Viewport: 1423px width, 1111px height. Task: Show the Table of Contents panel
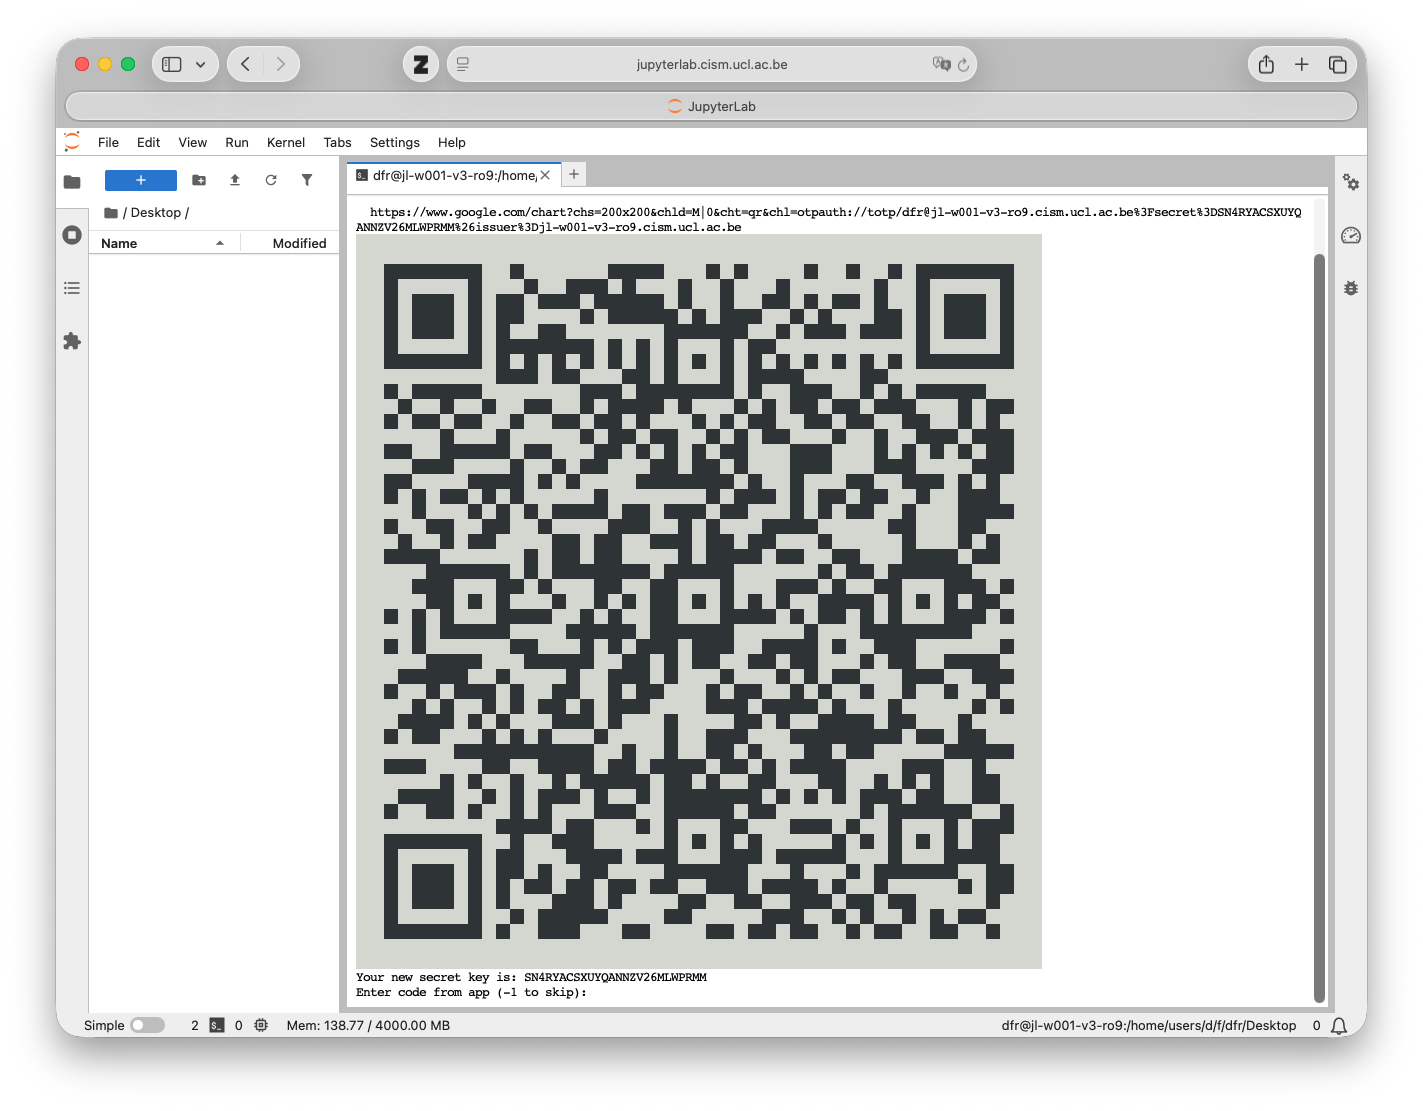tap(72, 288)
